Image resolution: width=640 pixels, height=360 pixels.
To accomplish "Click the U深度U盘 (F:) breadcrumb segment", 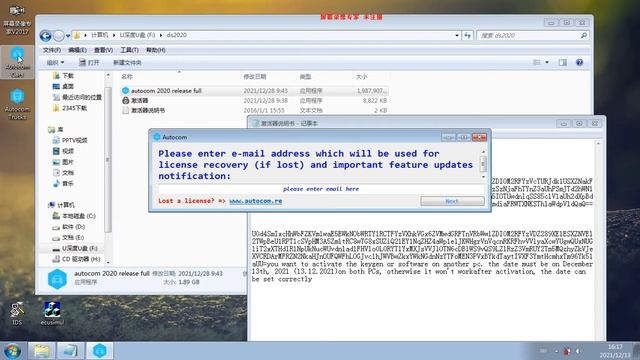I will [x=138, y=35].
